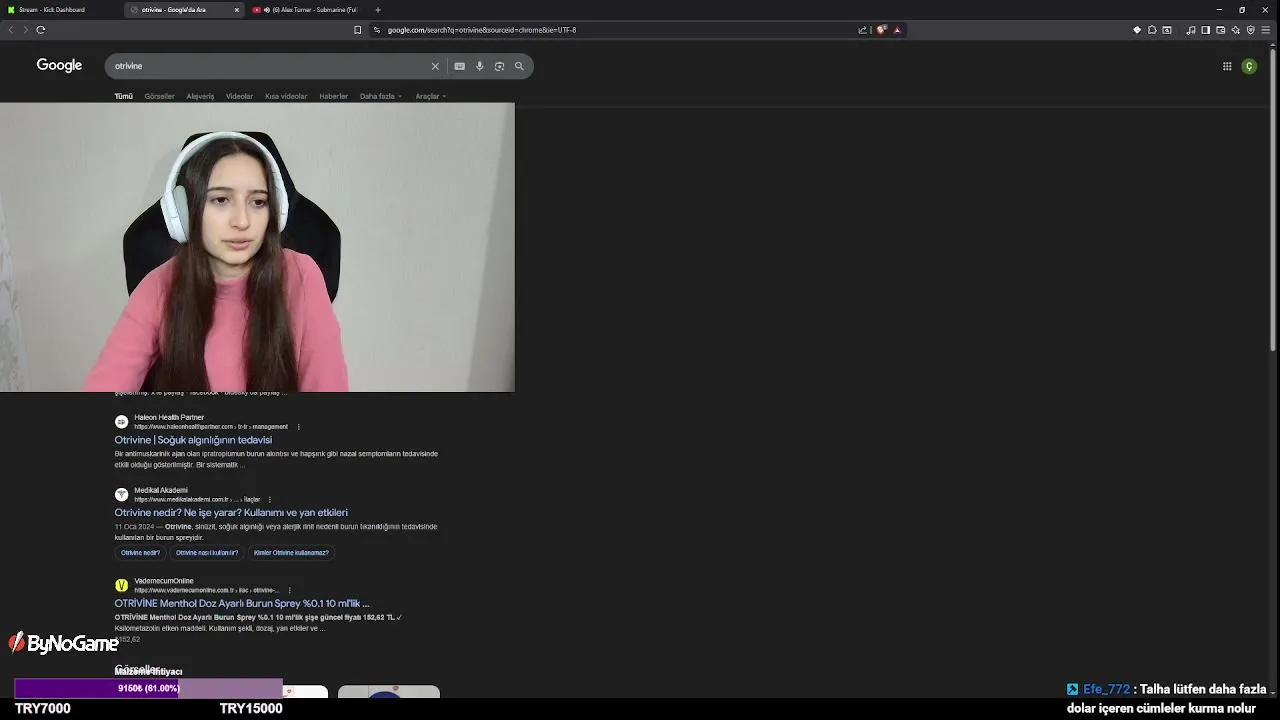Open the Google apps grid
The height and width of the screenshot is (720, 1280).
(1227, 66)
